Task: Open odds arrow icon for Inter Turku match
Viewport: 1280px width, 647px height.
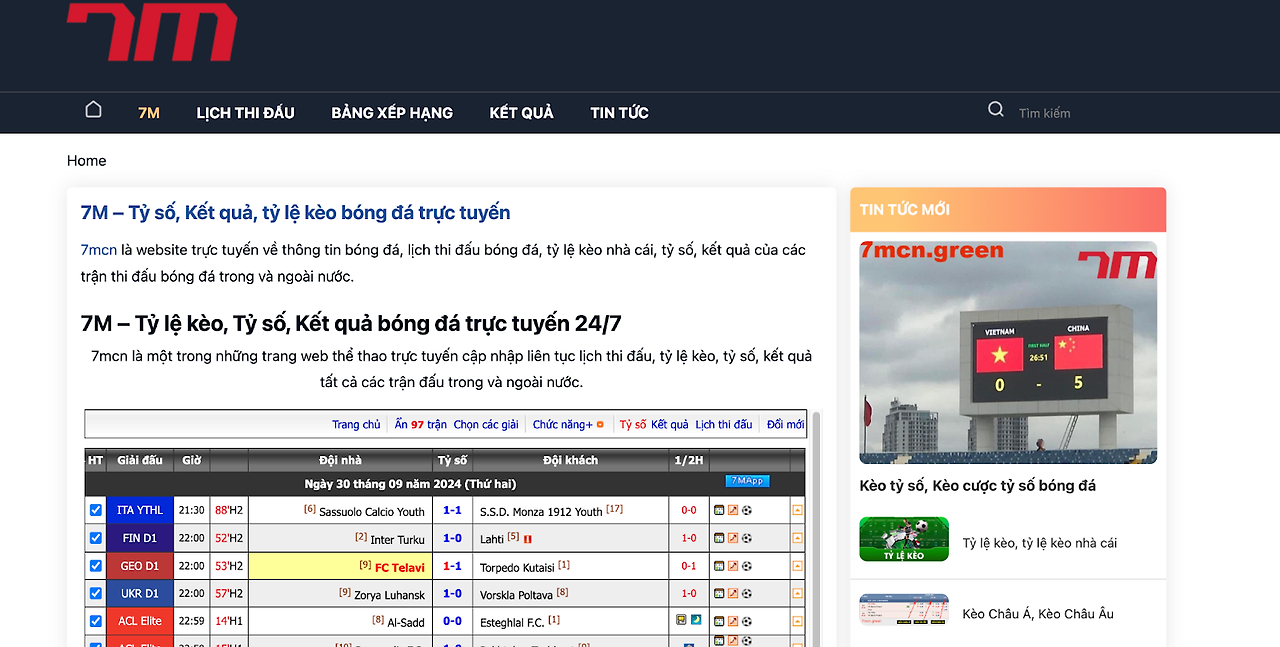Action: 733,538
